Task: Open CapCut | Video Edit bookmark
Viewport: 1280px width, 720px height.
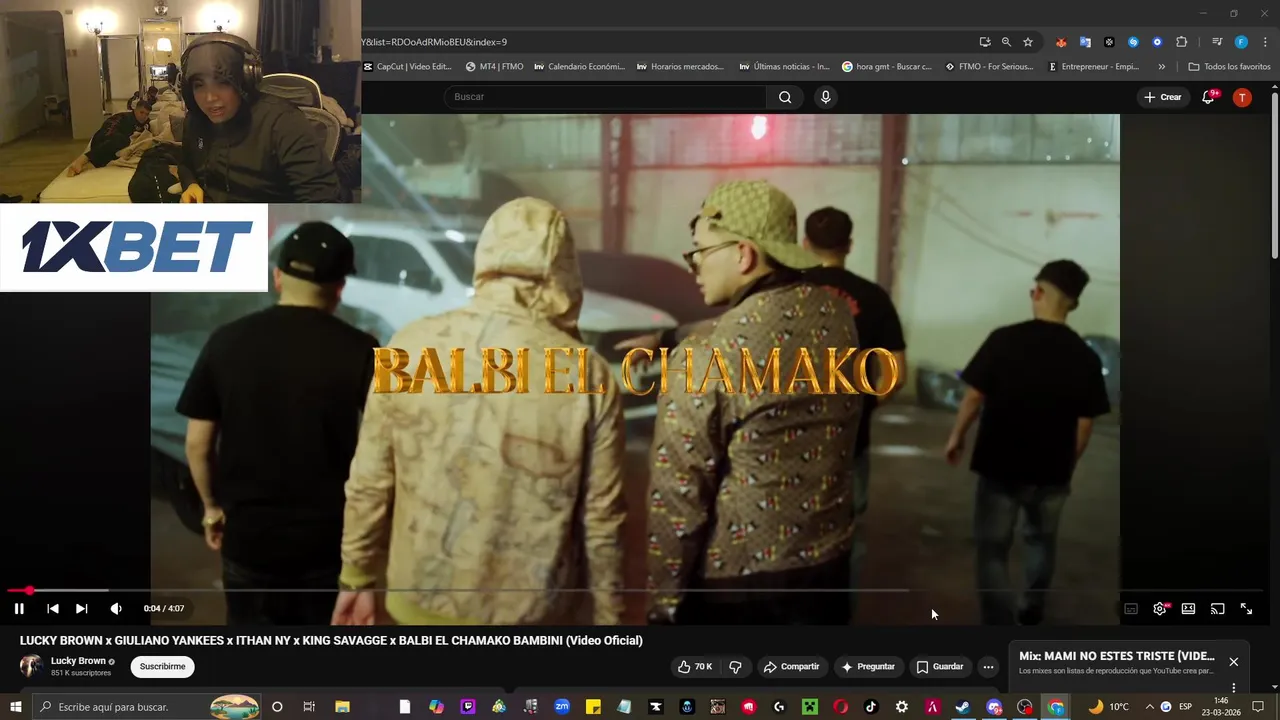Action: click(x=408, y=67)
